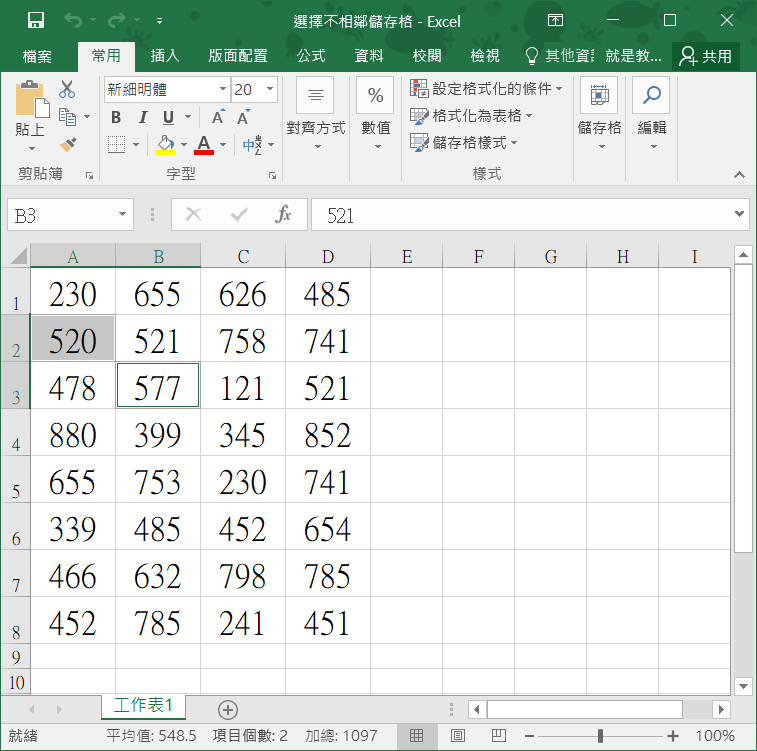Add a new sheet with plus icon
The width and height of the screenshot is (757, 751).
point(228,709)
